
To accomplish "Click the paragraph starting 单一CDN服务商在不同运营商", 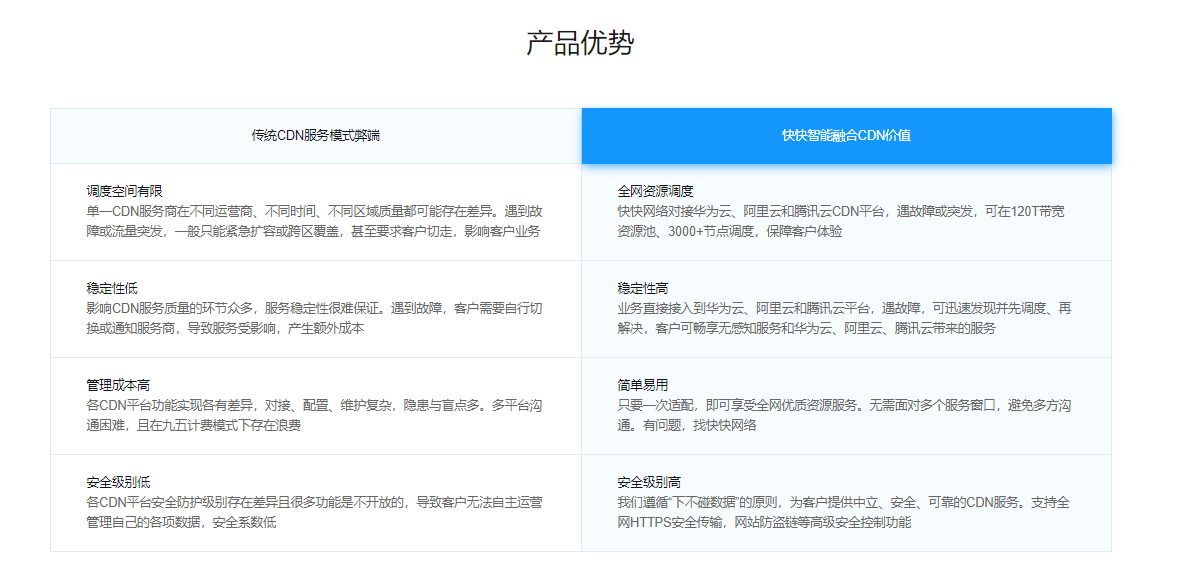I will click(x=314, y=221).
